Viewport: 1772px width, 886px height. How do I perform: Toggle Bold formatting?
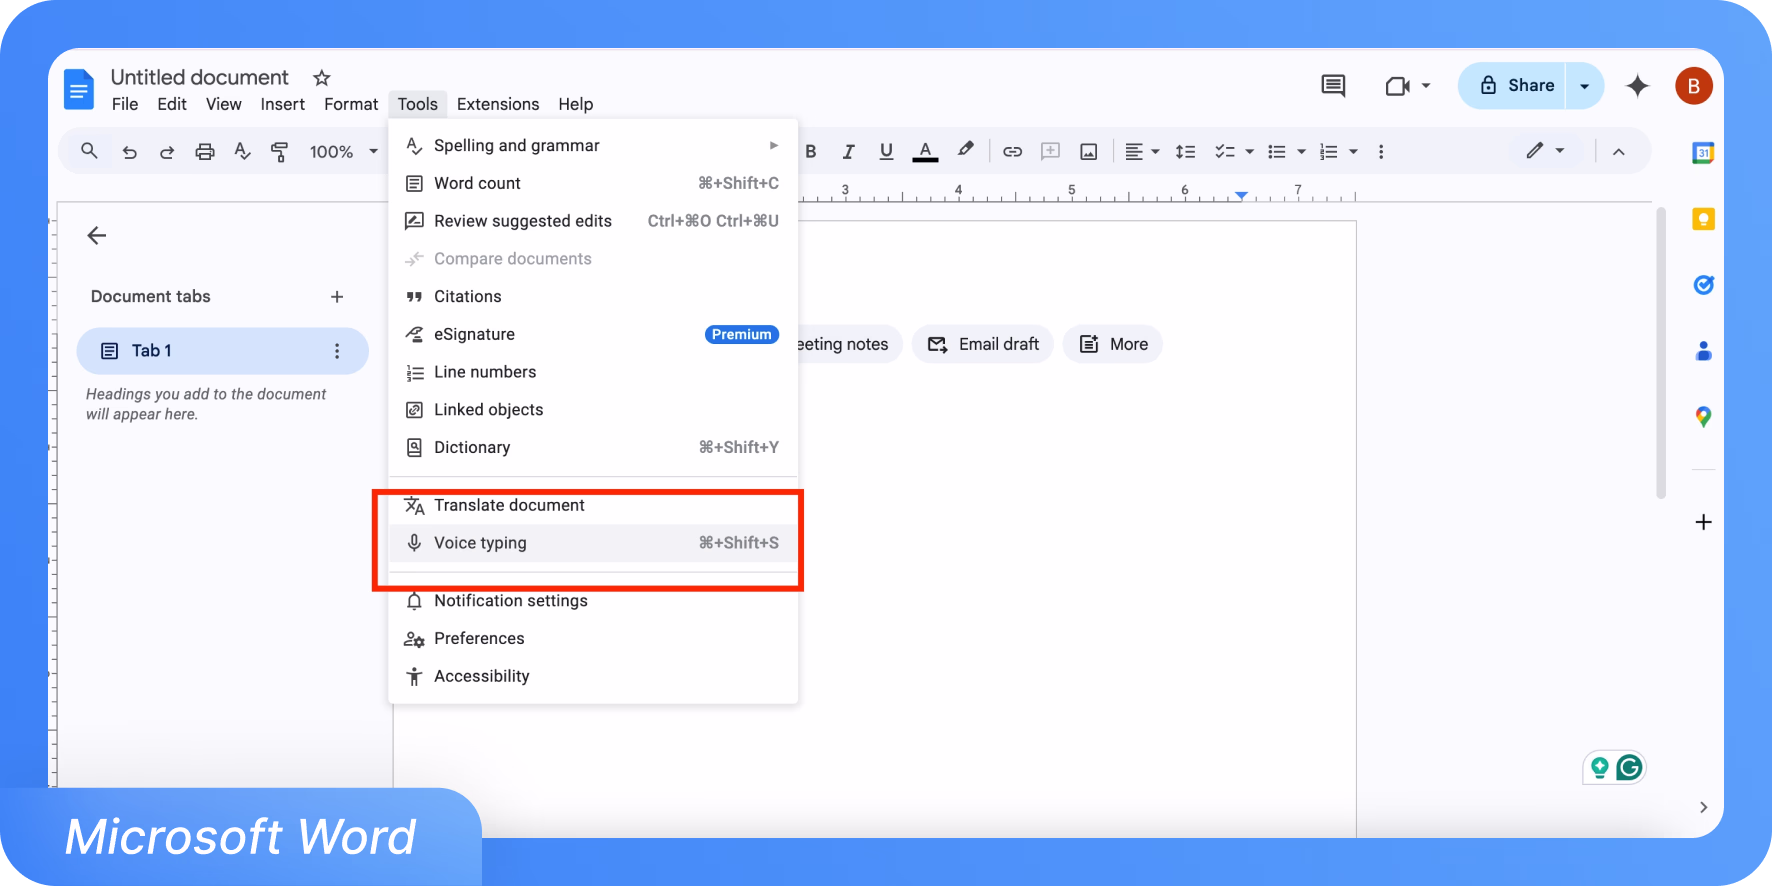(x=811, y=152)
